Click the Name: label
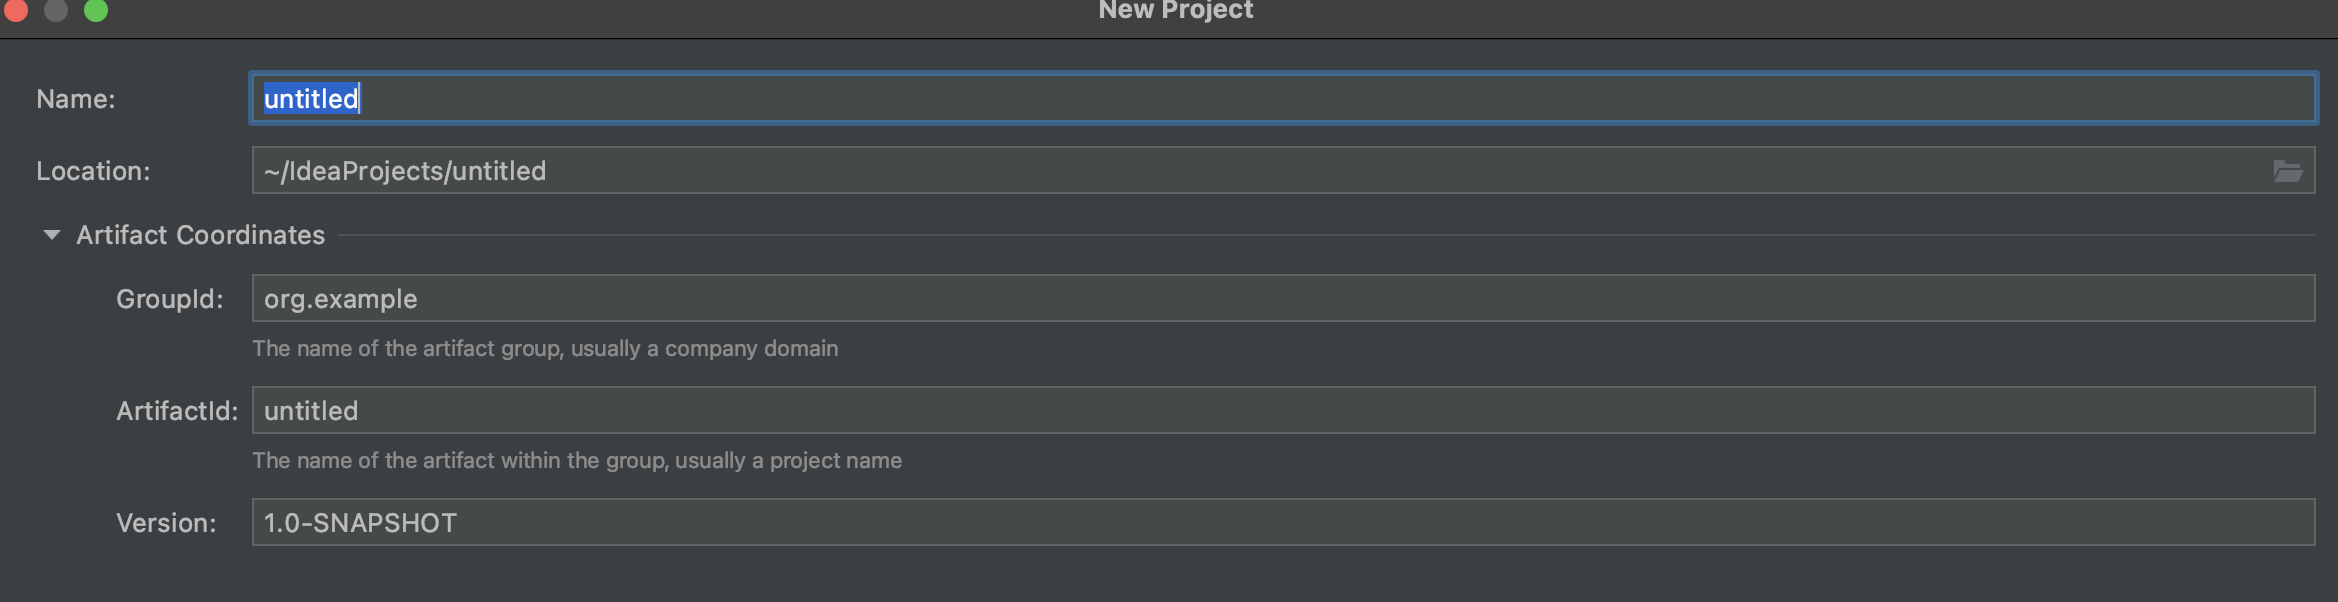2338x602 pixels. coord(76,99)
